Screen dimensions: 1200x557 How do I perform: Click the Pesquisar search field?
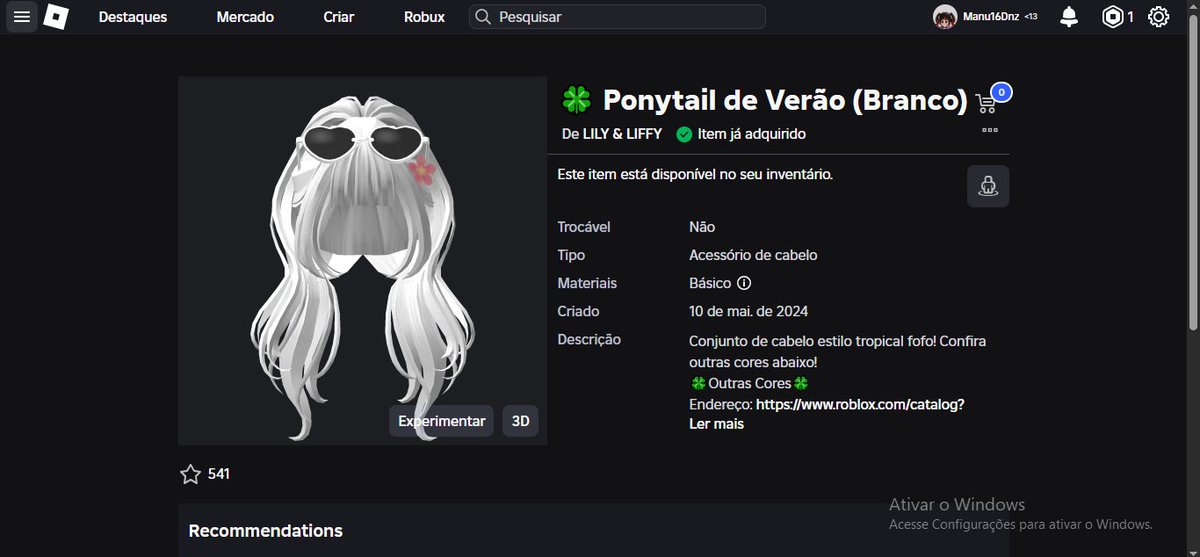[617, 17]
